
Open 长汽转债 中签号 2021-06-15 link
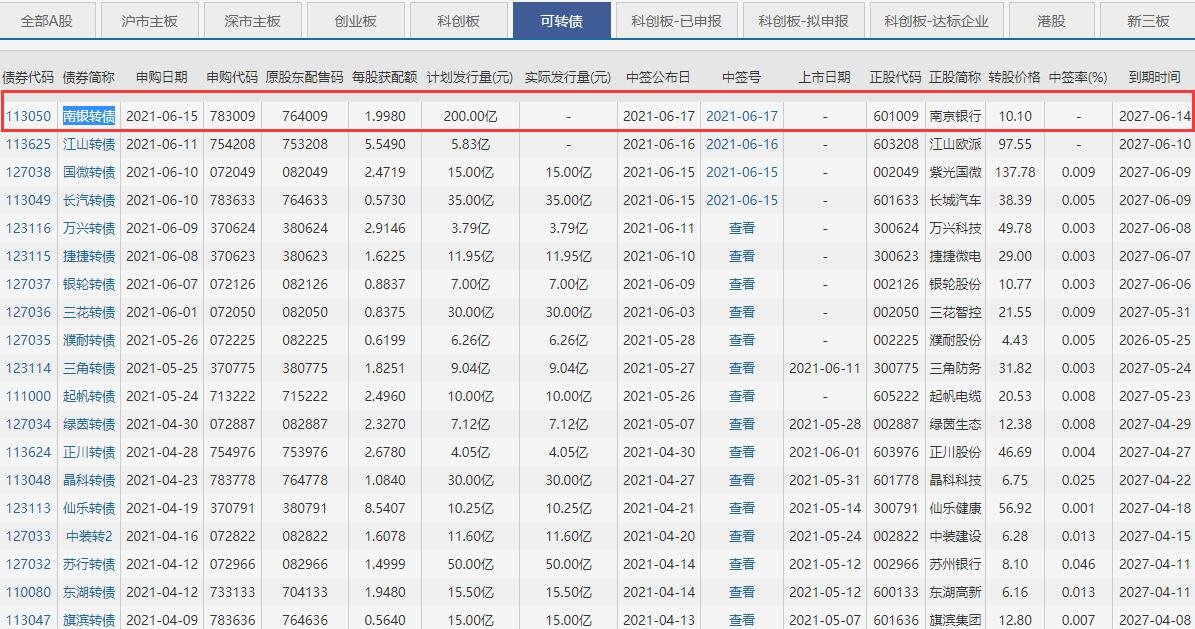[742, 201]
